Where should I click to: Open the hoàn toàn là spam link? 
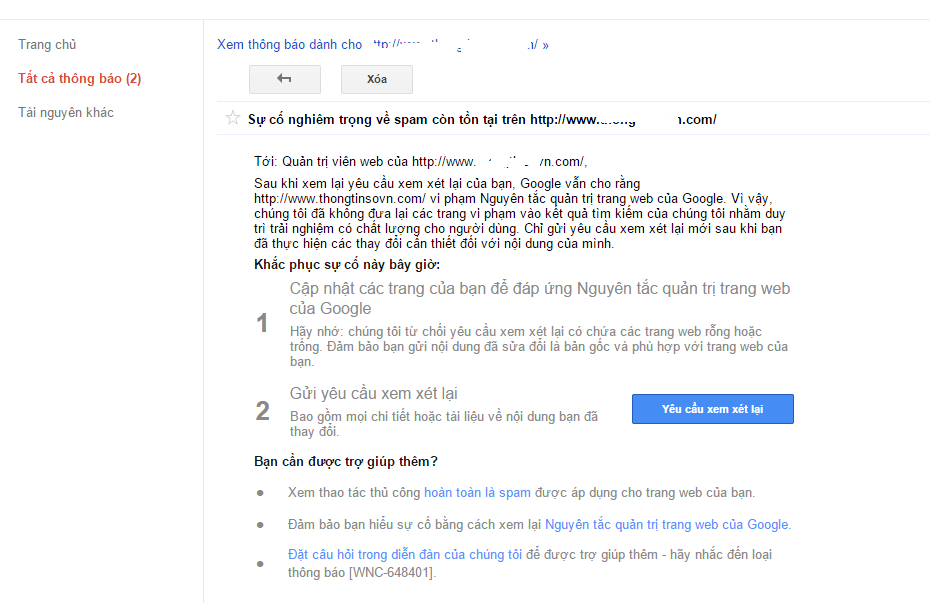point(477,493)
